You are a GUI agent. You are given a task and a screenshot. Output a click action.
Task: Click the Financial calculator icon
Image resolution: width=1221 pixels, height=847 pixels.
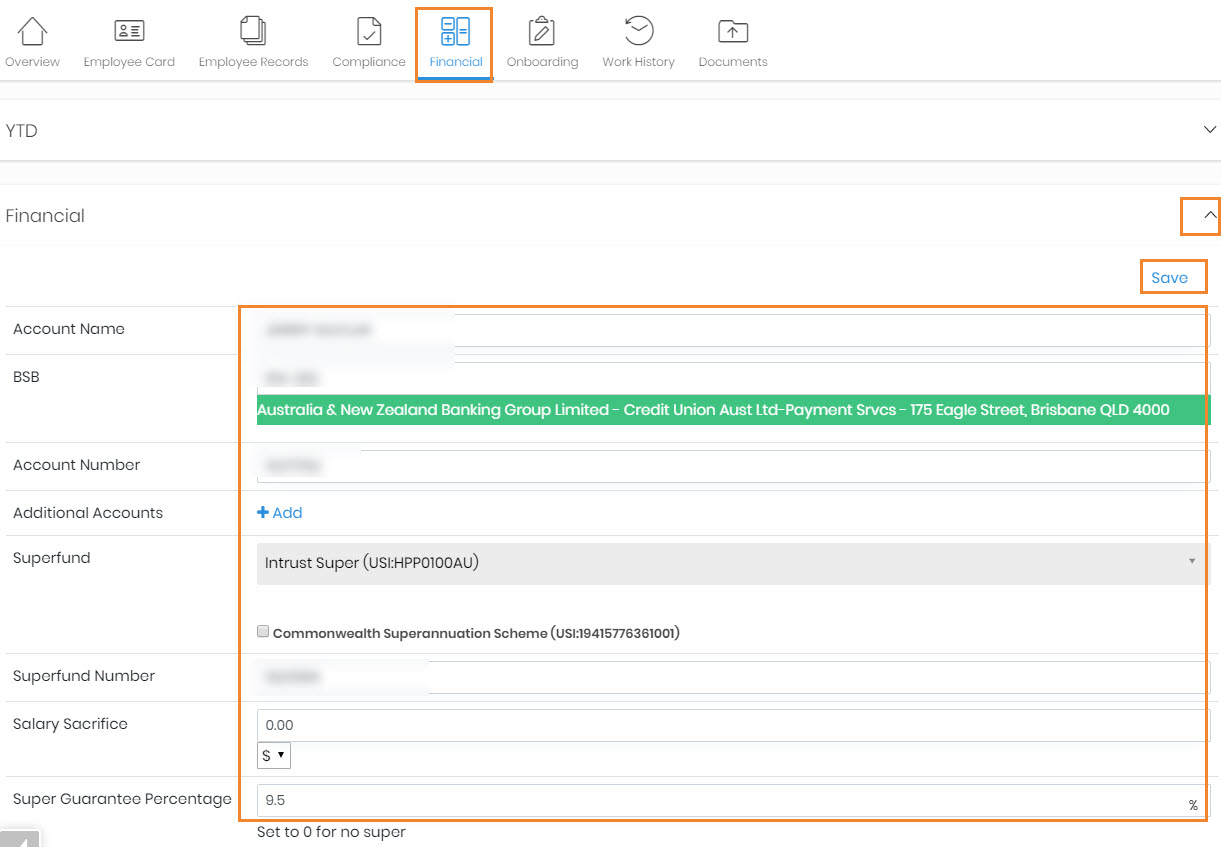pyautogui.click(x=455, y=31)
